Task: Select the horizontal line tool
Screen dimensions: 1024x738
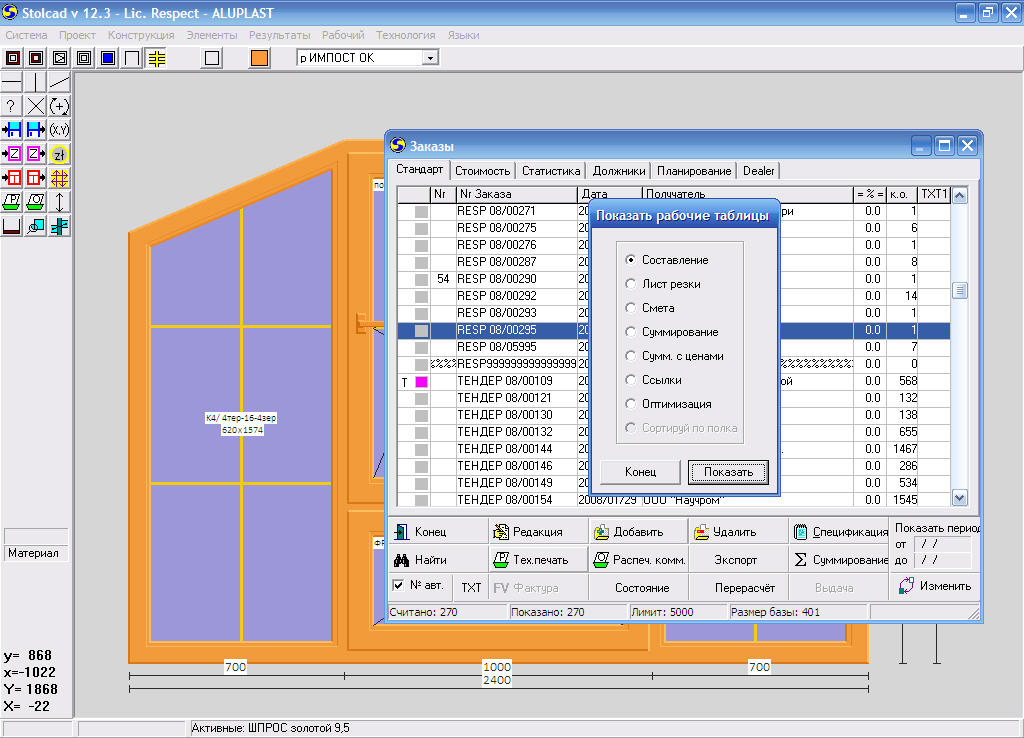Action: [x=12, y=82]
